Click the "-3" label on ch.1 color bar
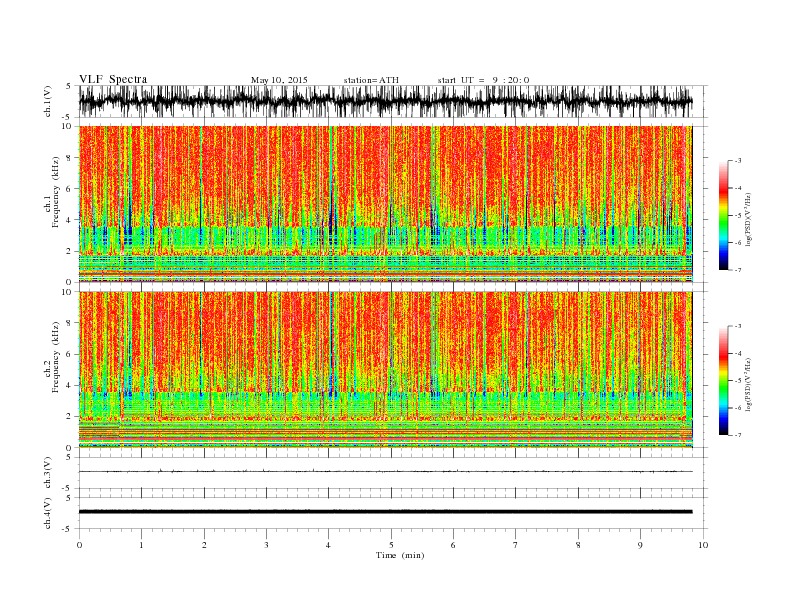This screenshot has width=792, height=612. tap(738, 161)
